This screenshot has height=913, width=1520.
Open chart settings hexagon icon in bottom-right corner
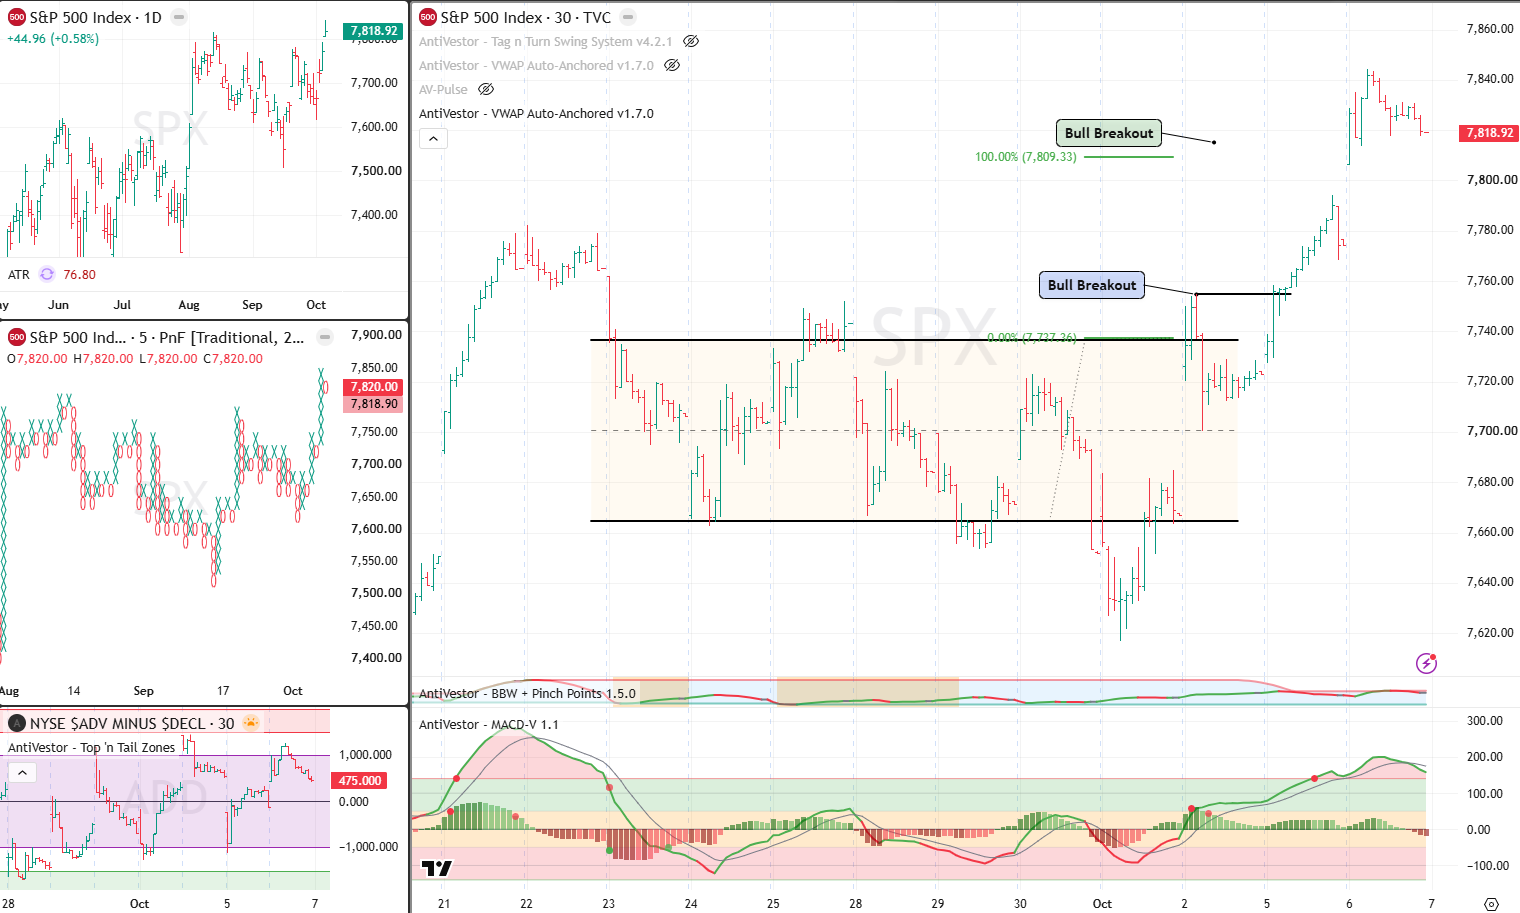(x=1491, y=903)
